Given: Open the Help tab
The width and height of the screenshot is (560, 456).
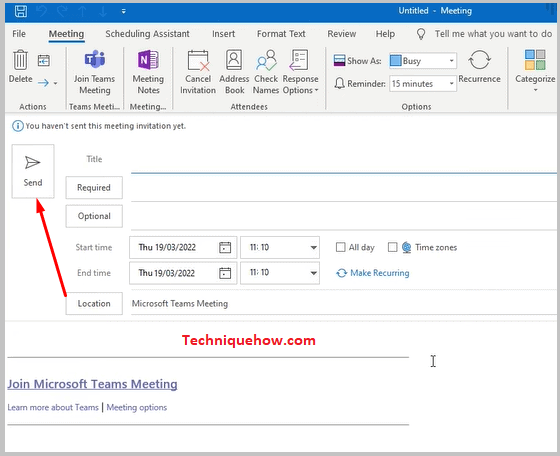Looking at the screenshot, I should (385, 34).
